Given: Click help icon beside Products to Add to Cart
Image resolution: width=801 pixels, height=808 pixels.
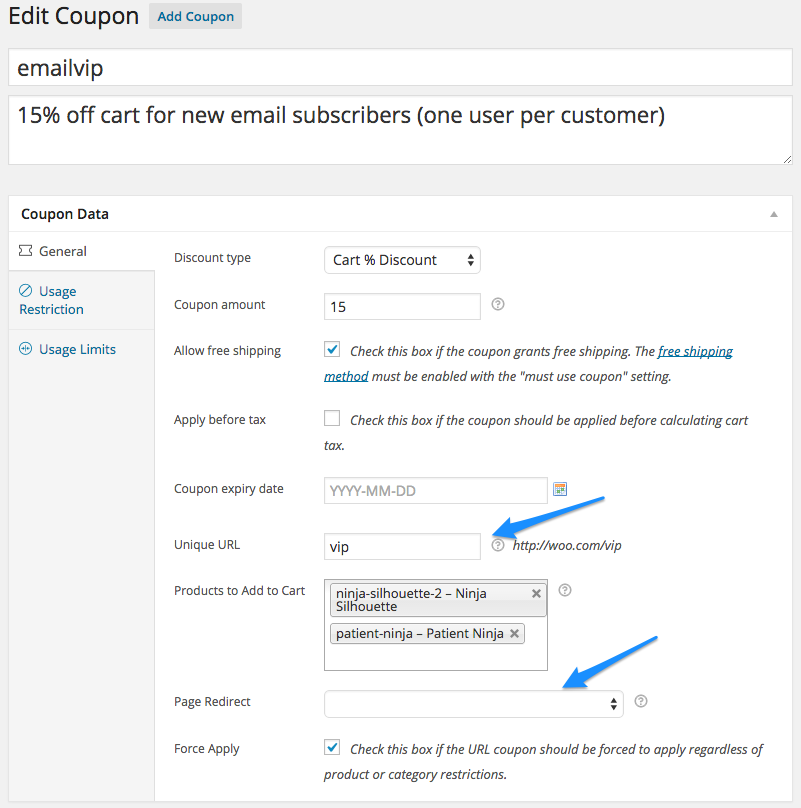Looking at the screenshot, I should [565, 590].
